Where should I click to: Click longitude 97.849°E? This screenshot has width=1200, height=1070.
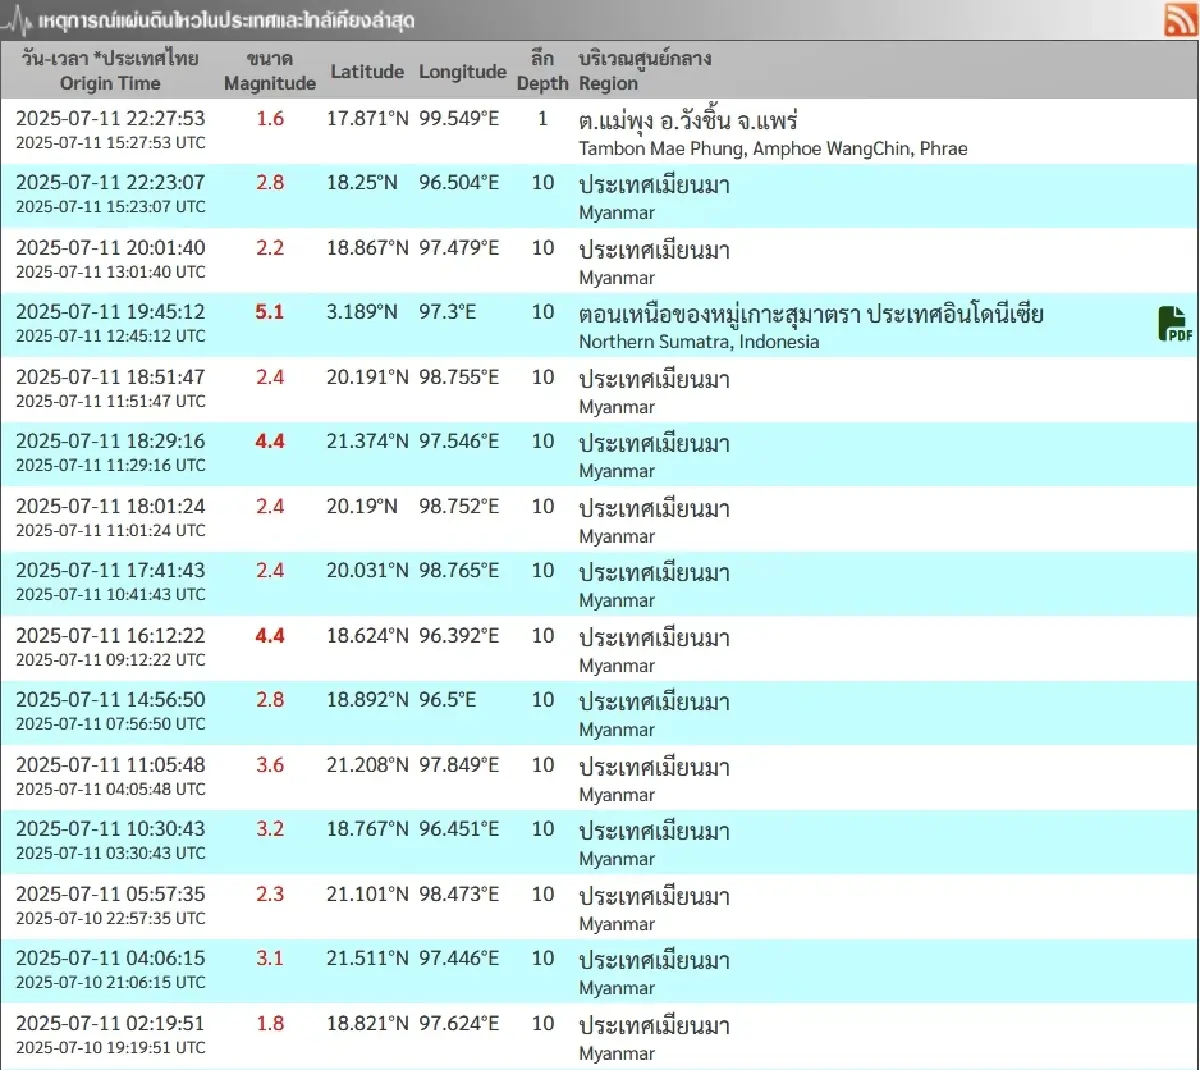tap(459, 764)
